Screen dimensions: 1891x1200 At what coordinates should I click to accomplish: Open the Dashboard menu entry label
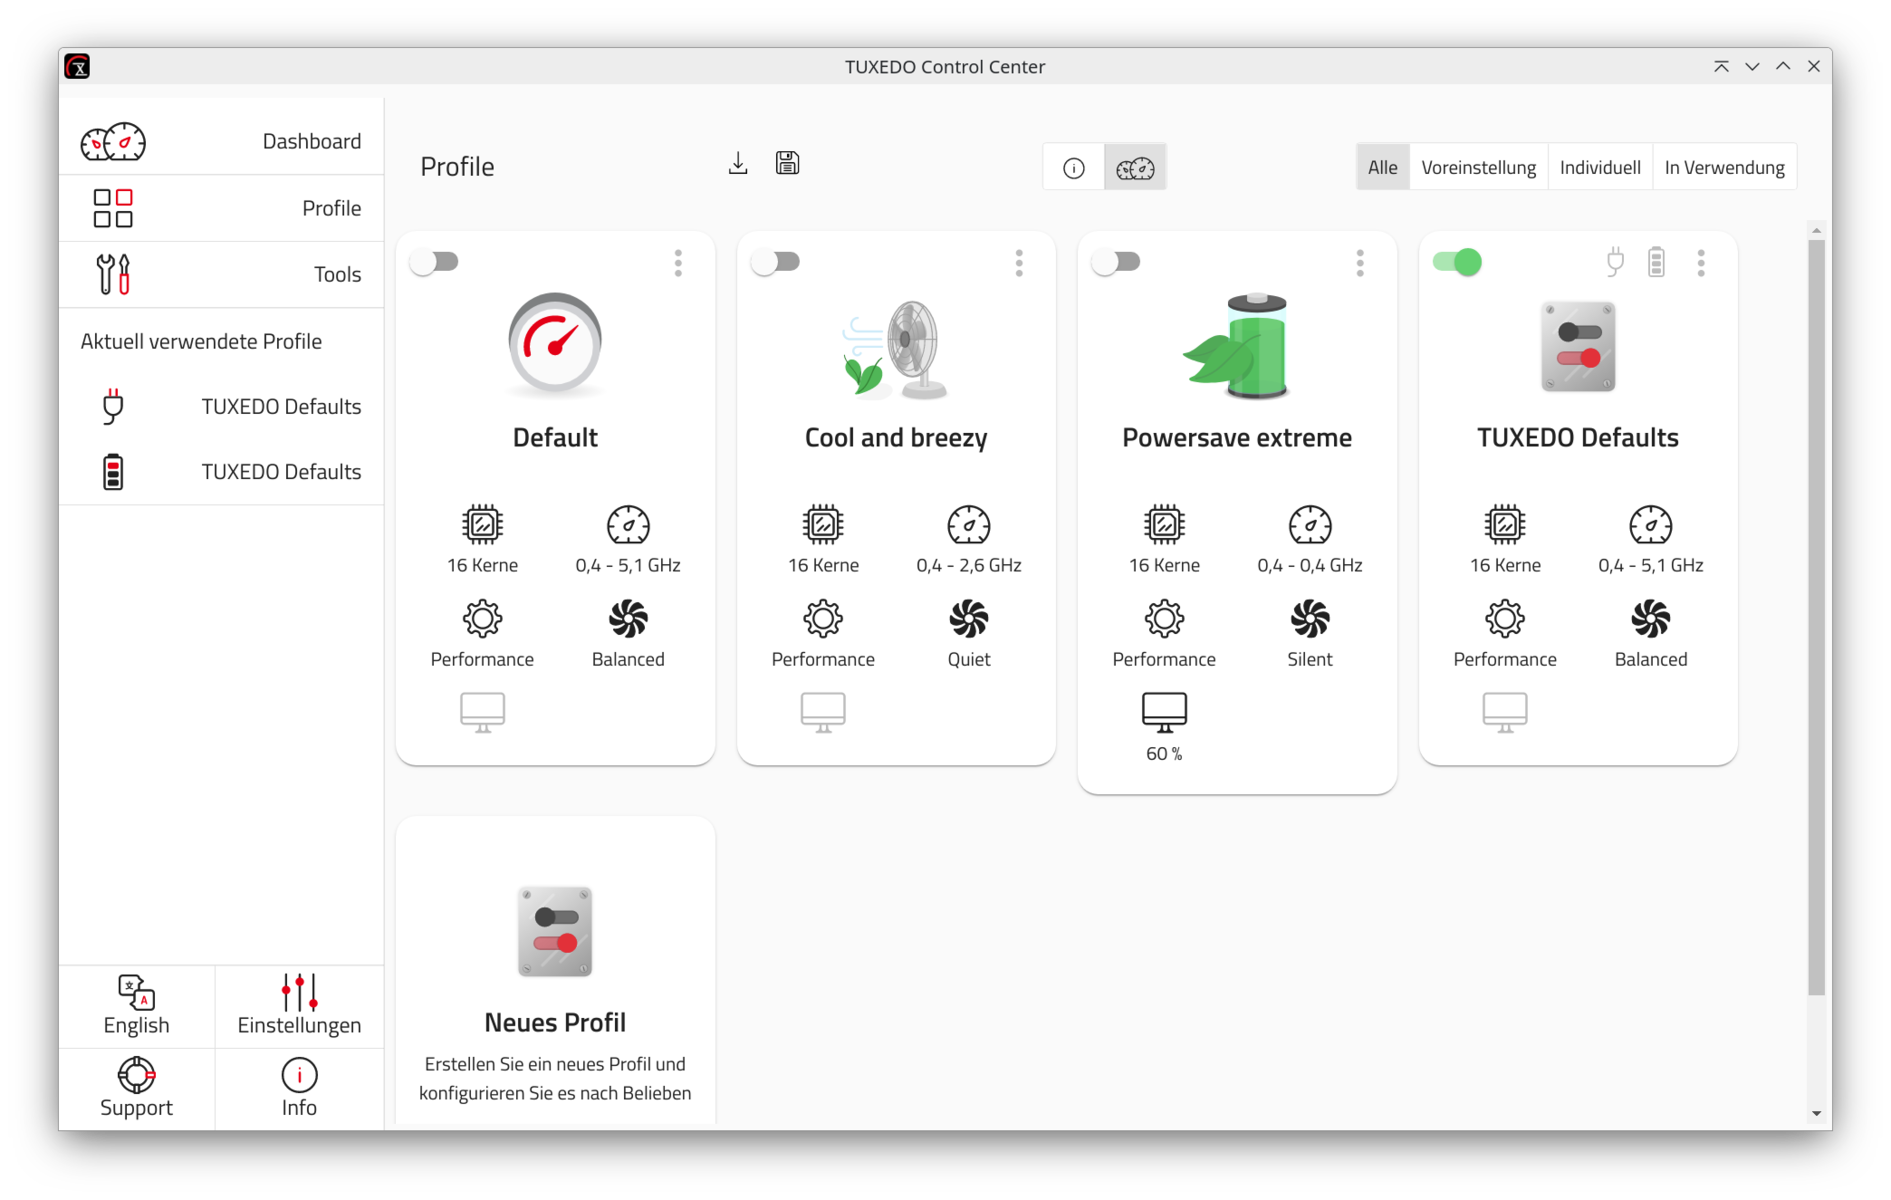pos(312,142)
